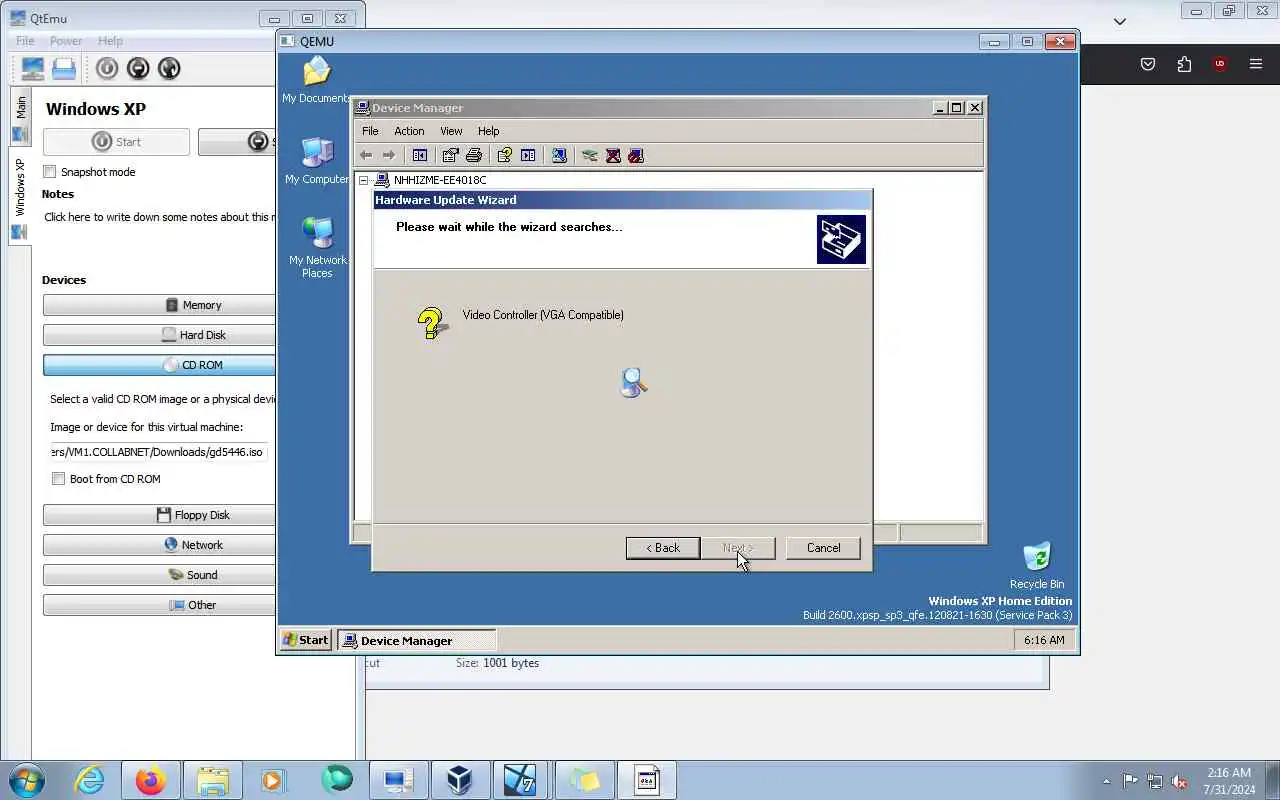The height and width of the screenshot is (800, 1280).
Task: Click Device Manager XP taskbar button
Action: 417,640
